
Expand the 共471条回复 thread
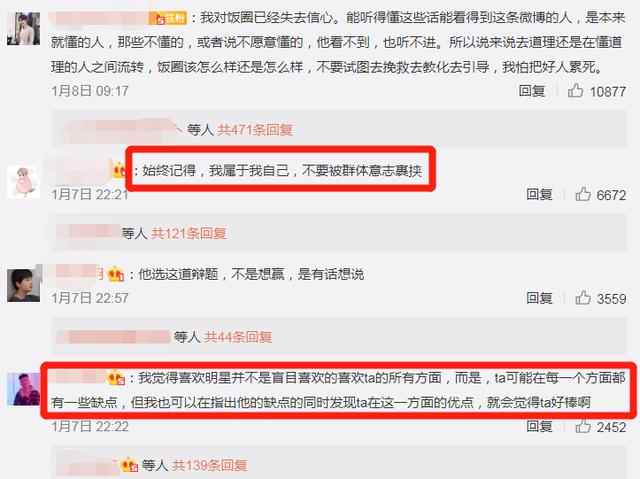coord(255,130)
